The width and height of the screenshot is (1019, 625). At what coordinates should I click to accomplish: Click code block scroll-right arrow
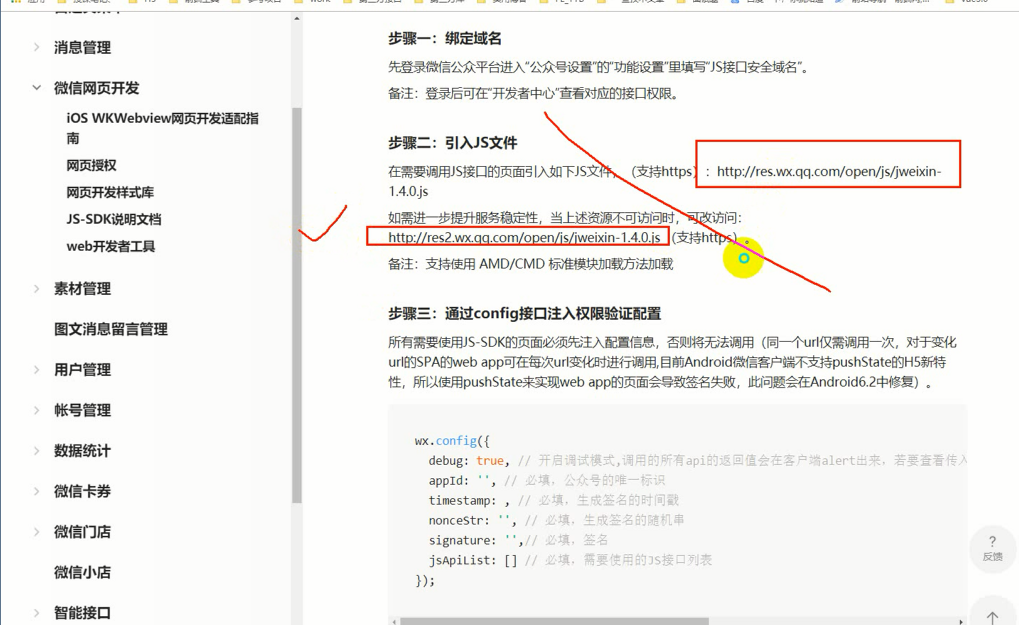[962, 621]
